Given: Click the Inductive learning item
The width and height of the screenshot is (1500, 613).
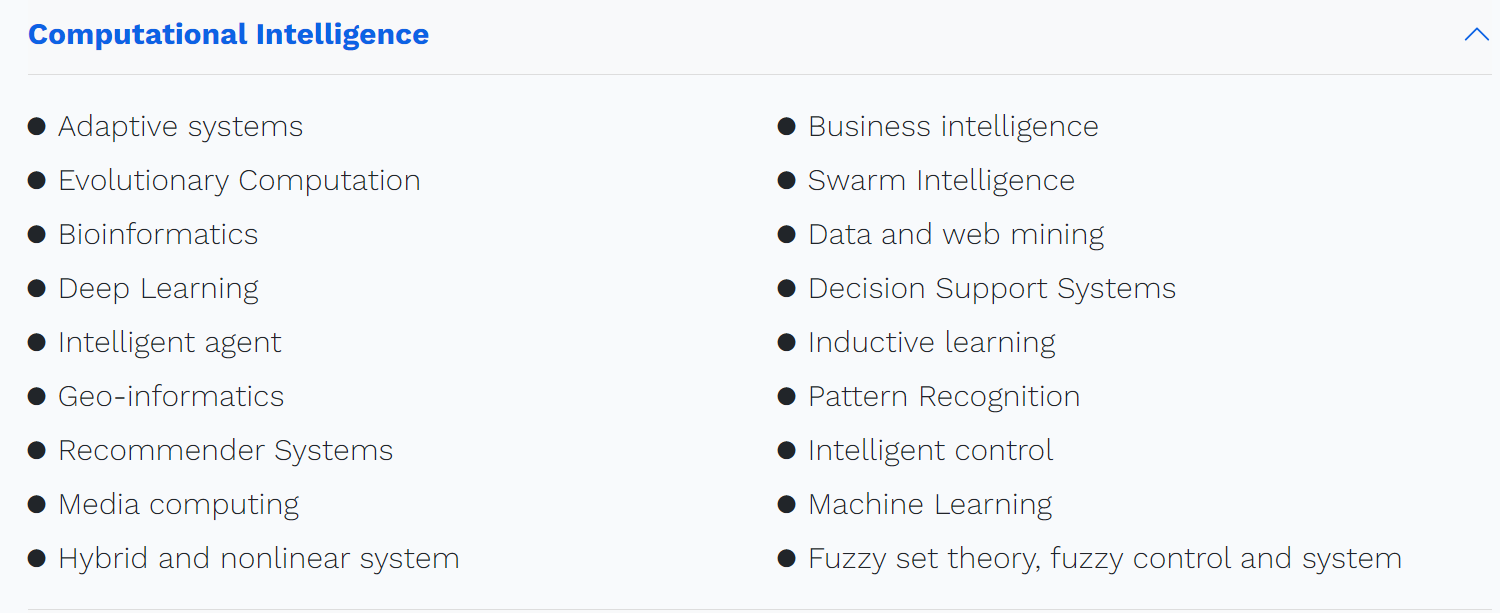Looking at the screenshot, I should [x=932, y=343].
